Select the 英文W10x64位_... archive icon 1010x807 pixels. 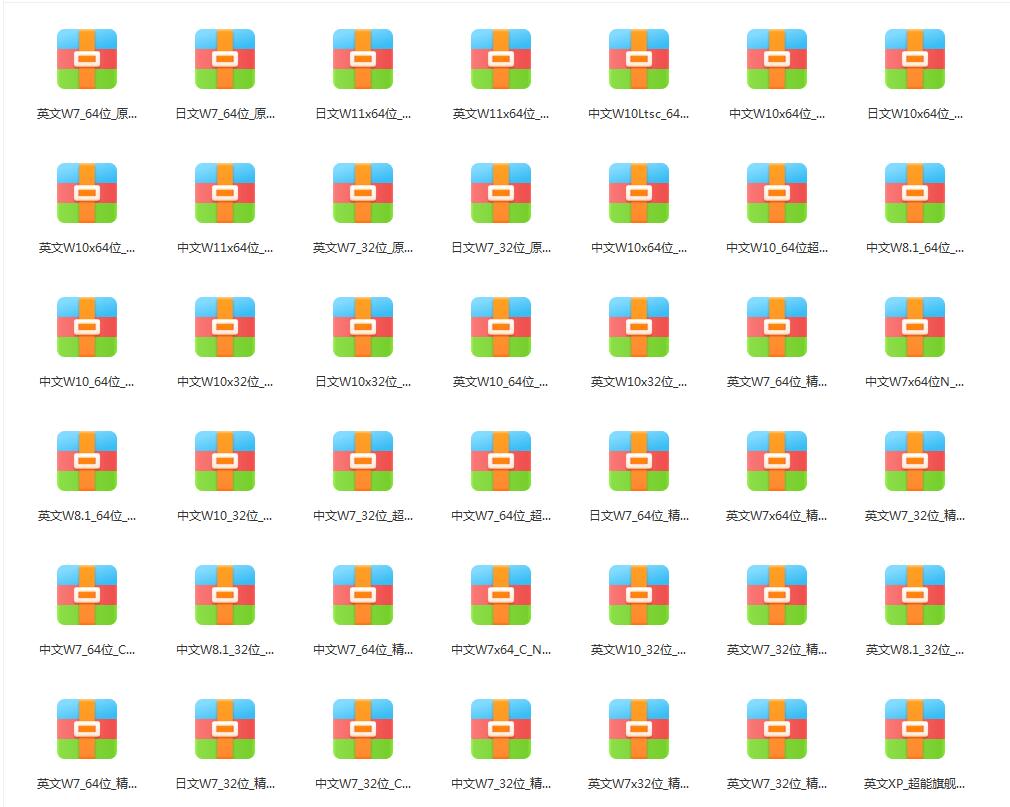(87, 193)
